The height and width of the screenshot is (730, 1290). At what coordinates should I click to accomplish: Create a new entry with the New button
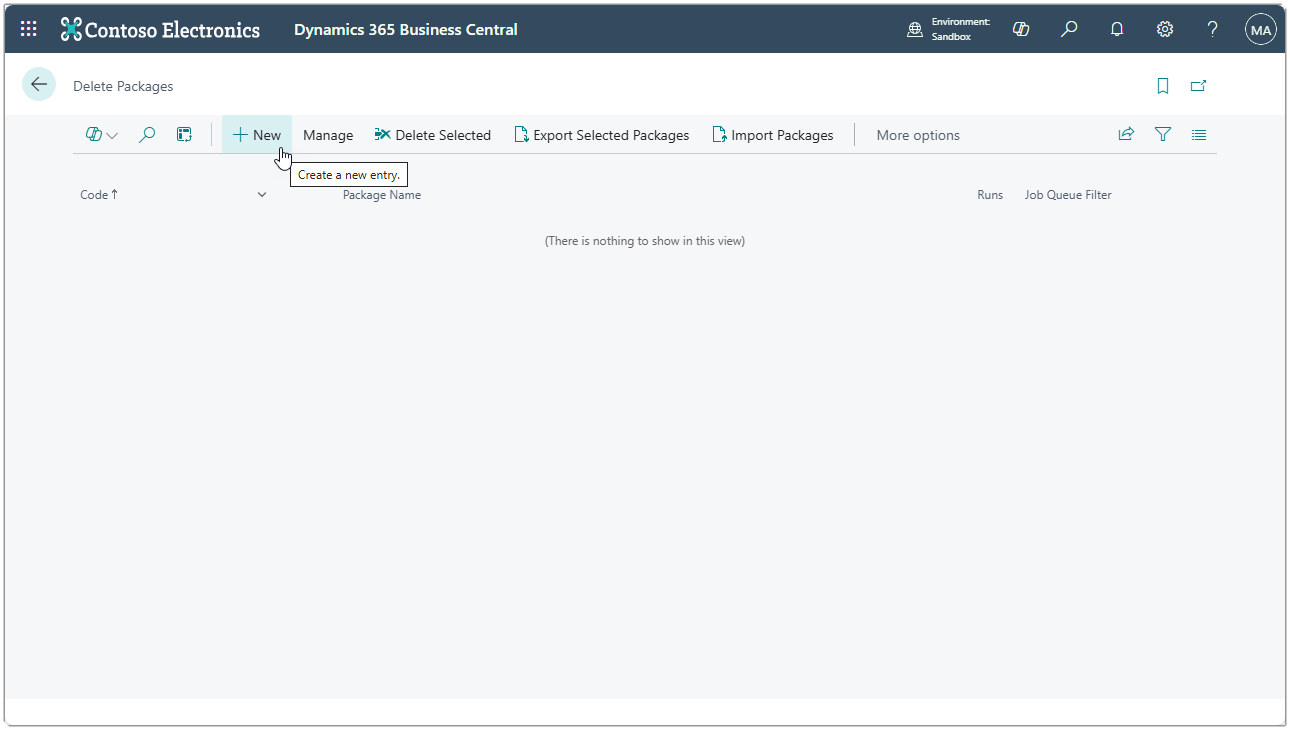(257, 134)
